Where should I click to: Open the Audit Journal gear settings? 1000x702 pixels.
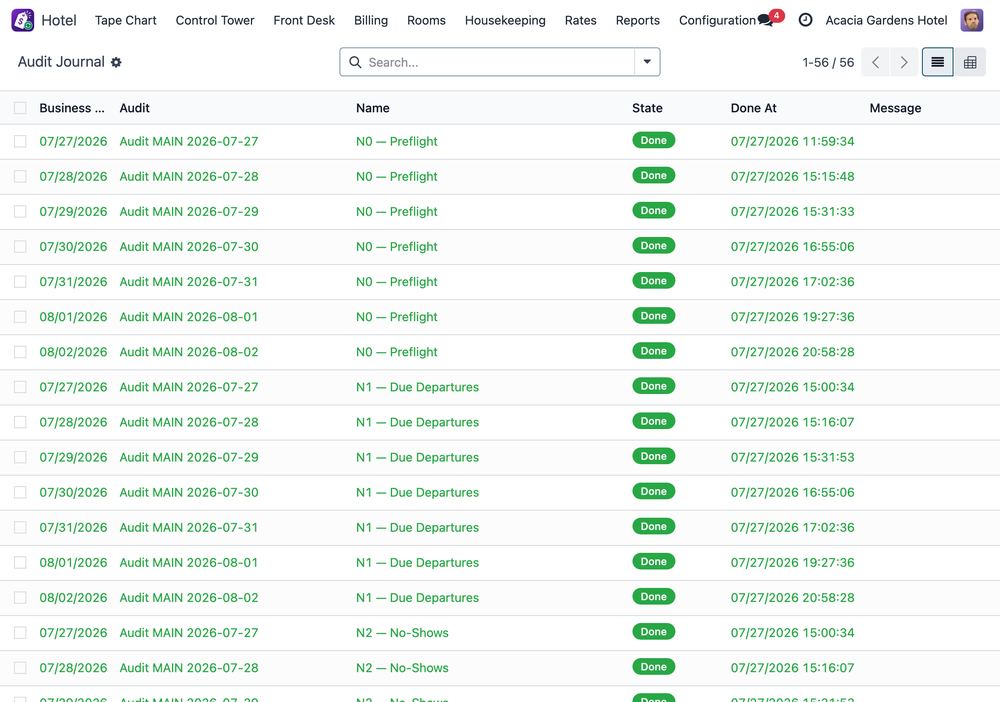point(116,62)
